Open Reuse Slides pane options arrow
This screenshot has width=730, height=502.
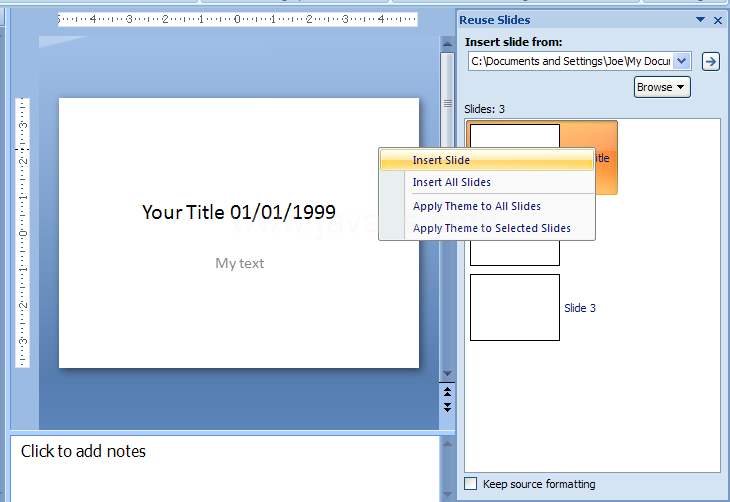pos(700,20)
